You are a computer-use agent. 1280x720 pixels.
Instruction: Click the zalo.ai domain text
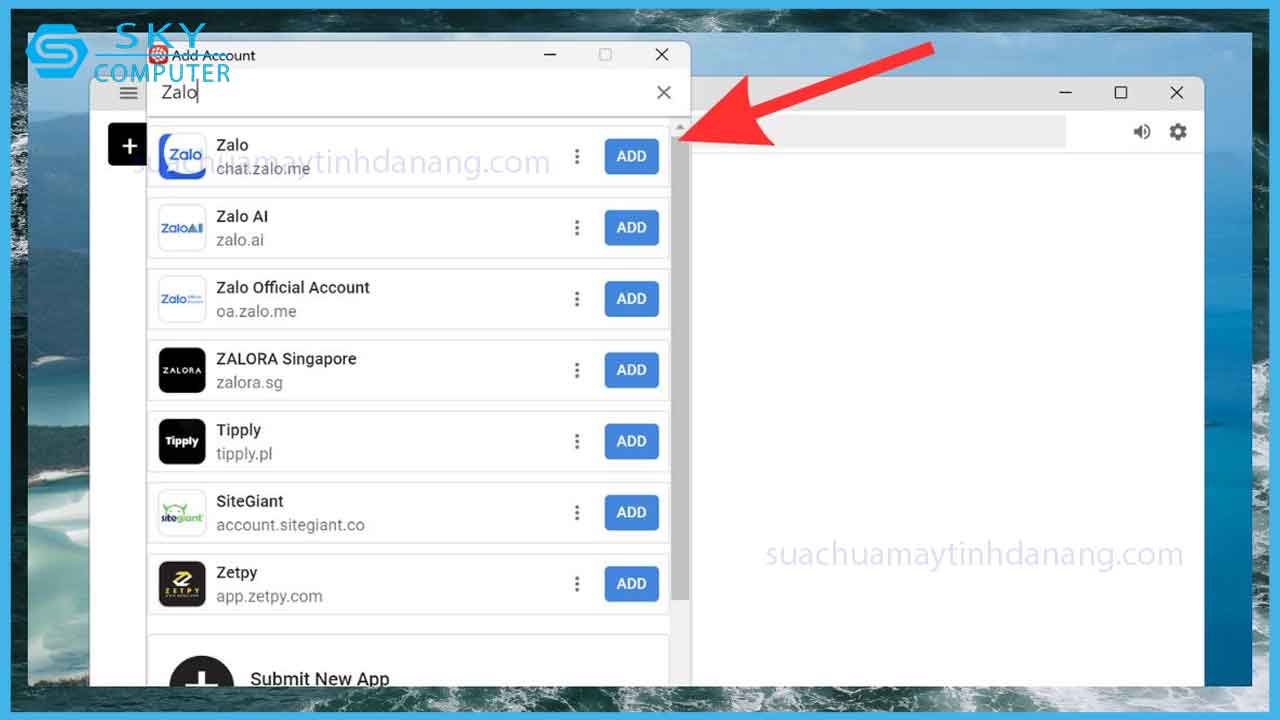click(x=240, y=240)
